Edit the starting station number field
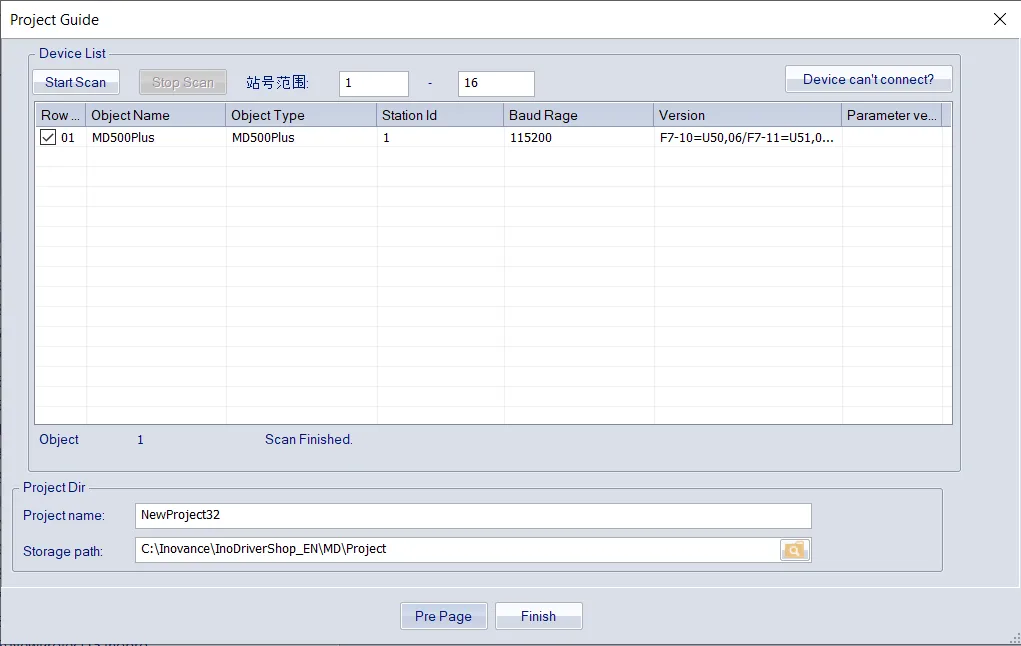The width and height of the screenshot is (1021, 646). coord(373,84)
